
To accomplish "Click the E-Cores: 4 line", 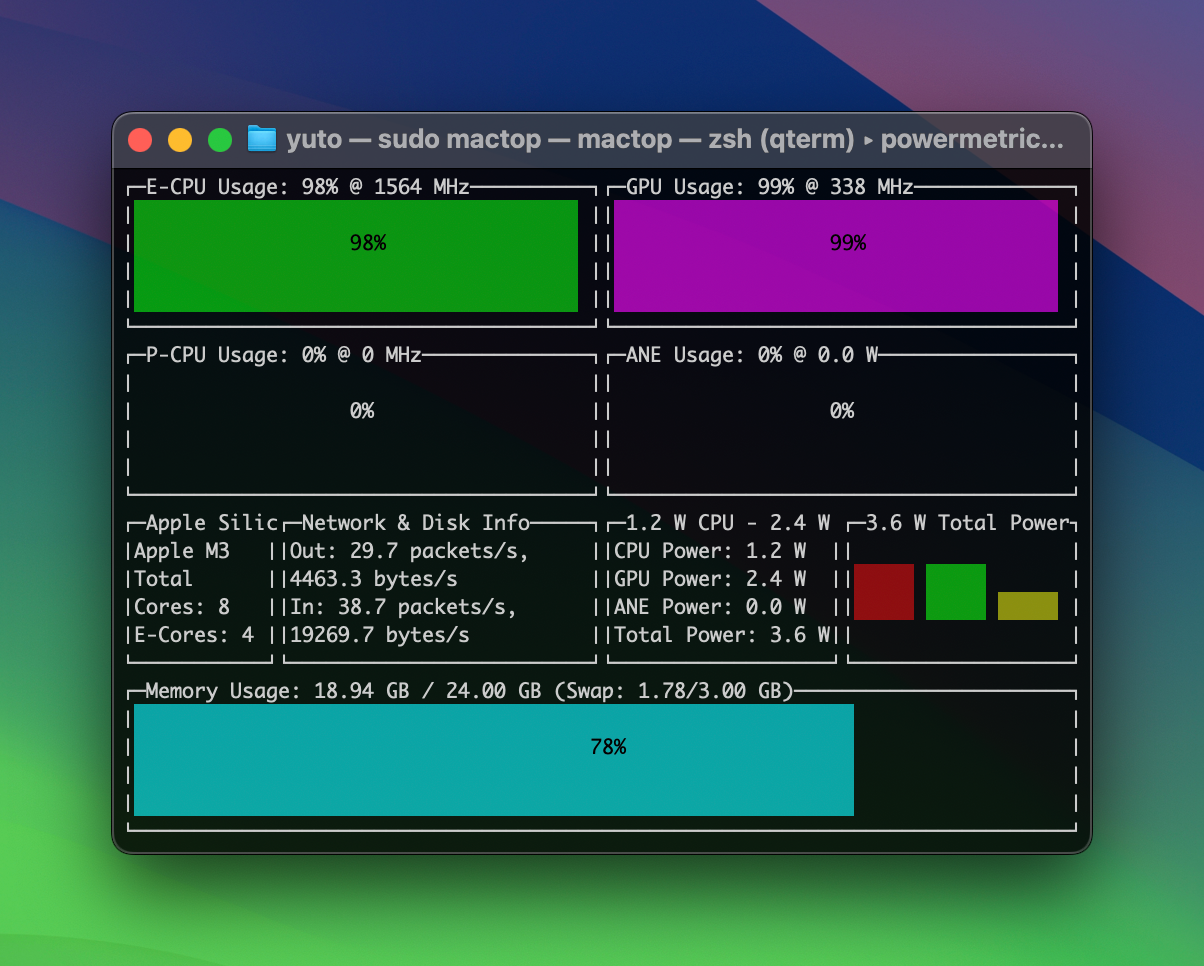I will (193, 635).
